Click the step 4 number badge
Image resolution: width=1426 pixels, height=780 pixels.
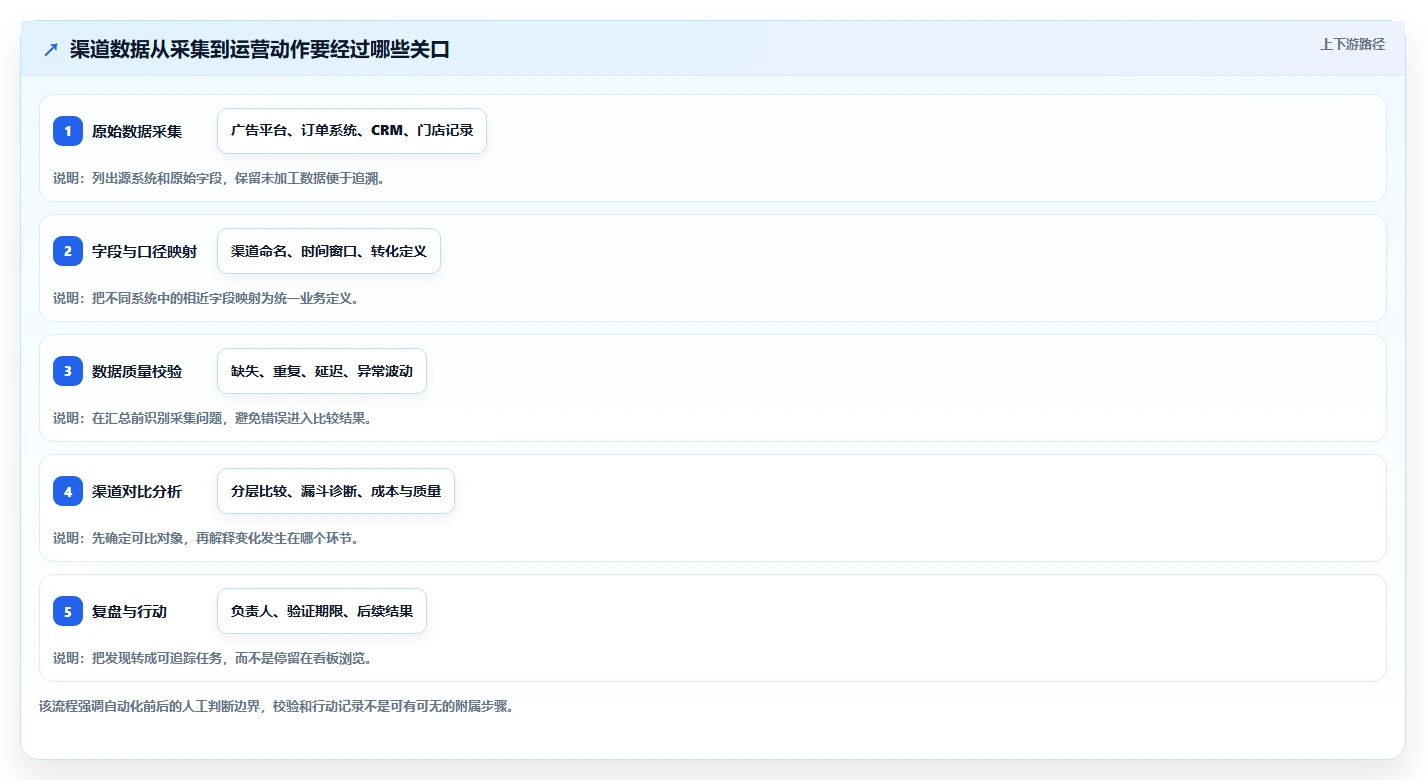[68, 491]
